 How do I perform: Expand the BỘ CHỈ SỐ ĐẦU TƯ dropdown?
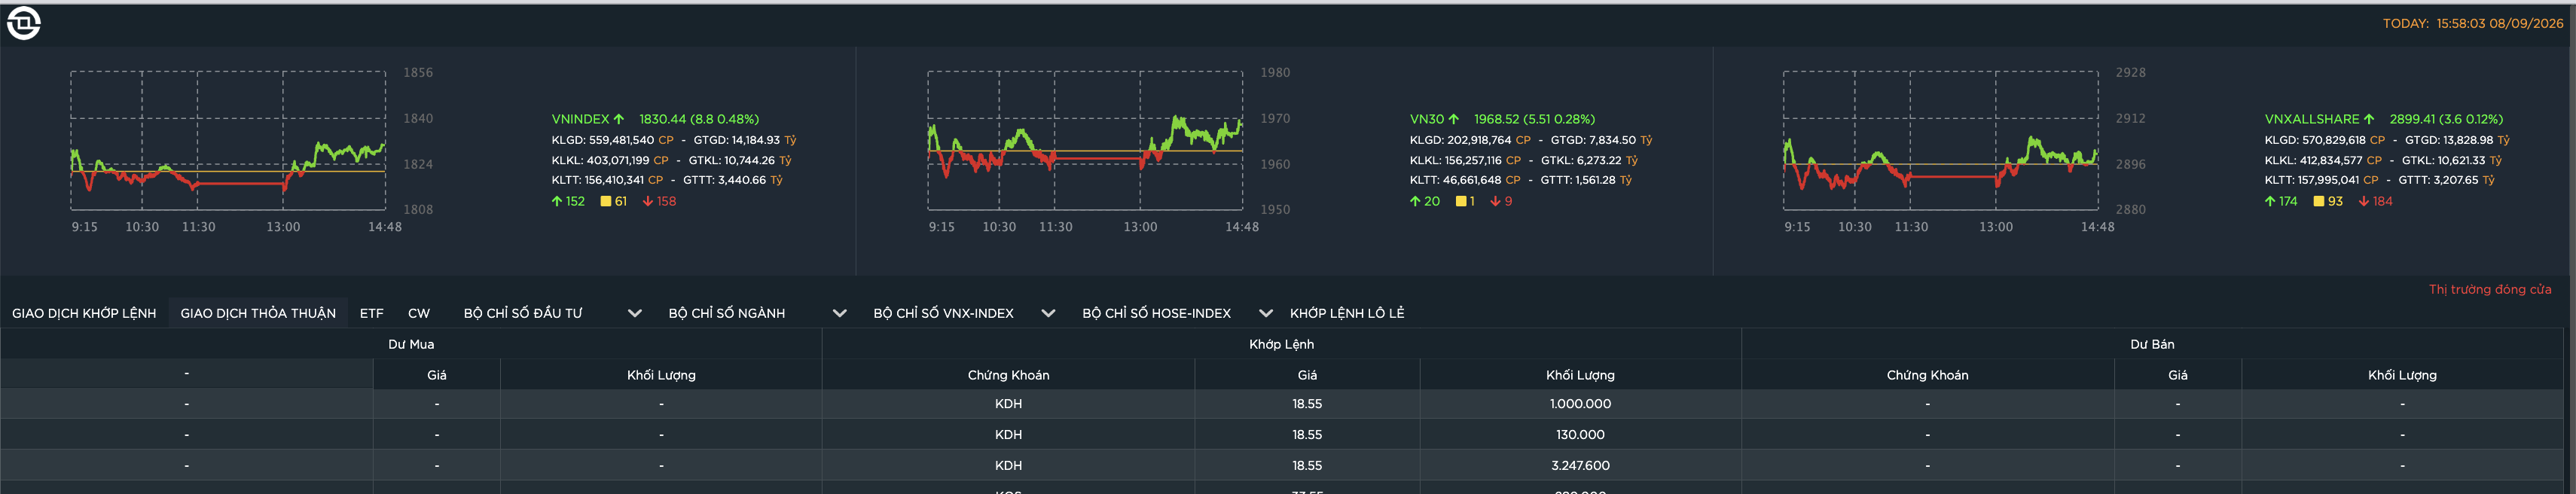(634, 313)
